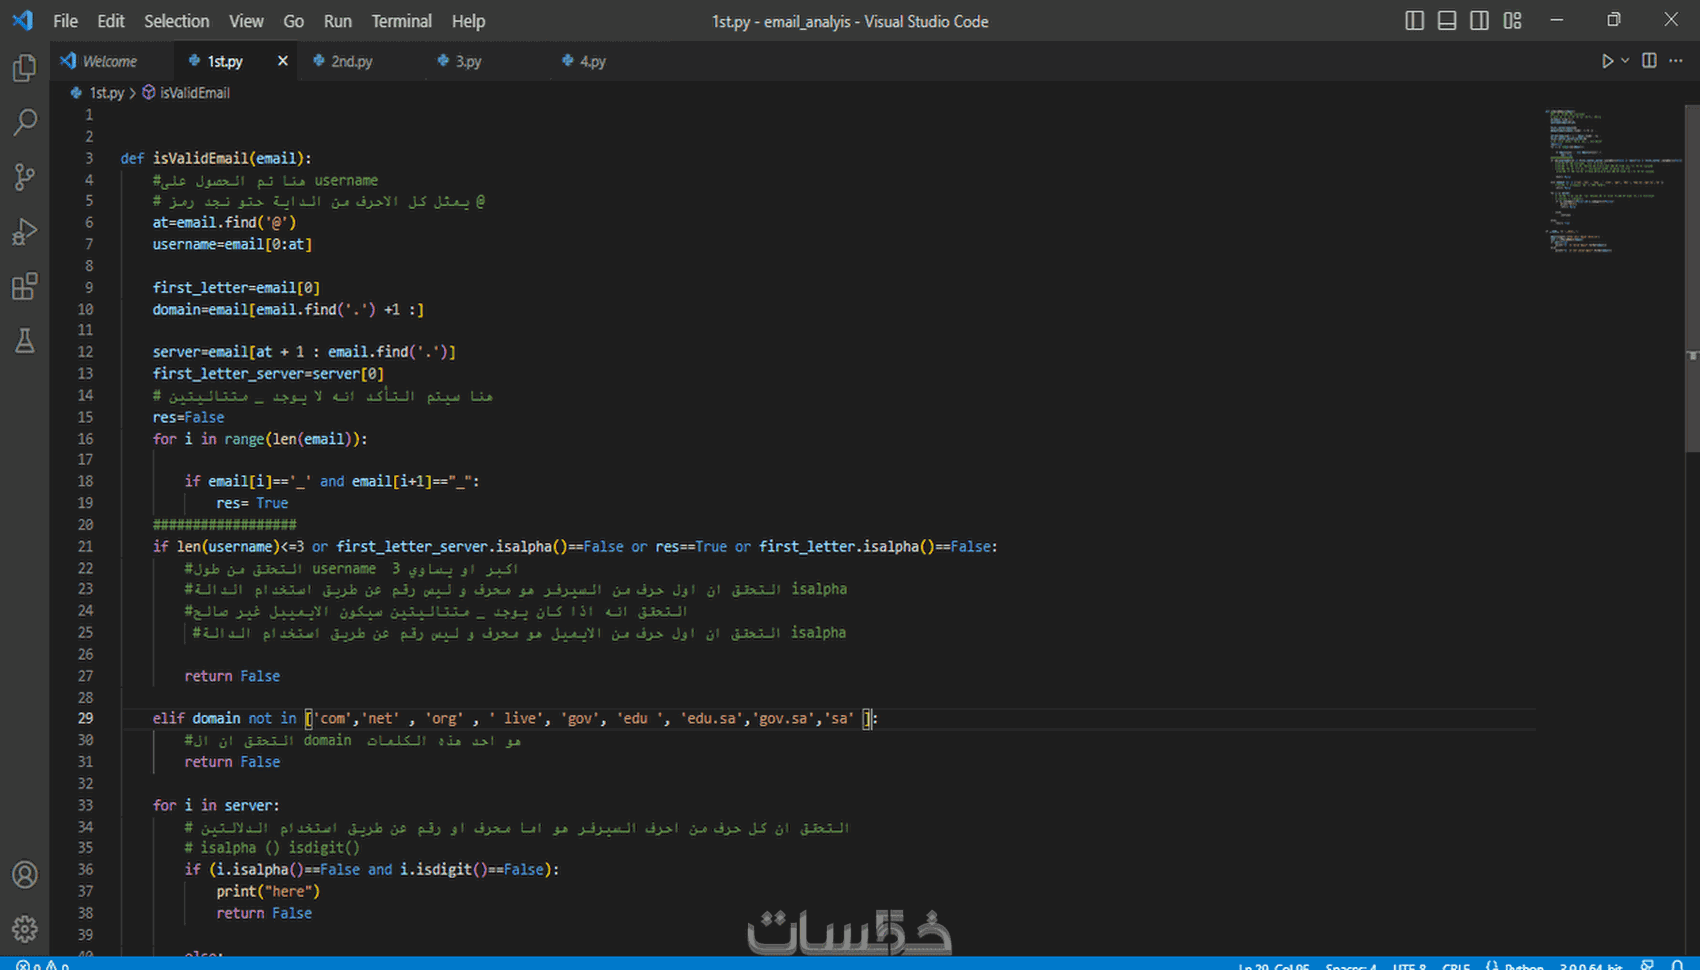This screenshot has width=1700, height=970.
Task: Switch to the 2nd.py tab
Action: 343,61
